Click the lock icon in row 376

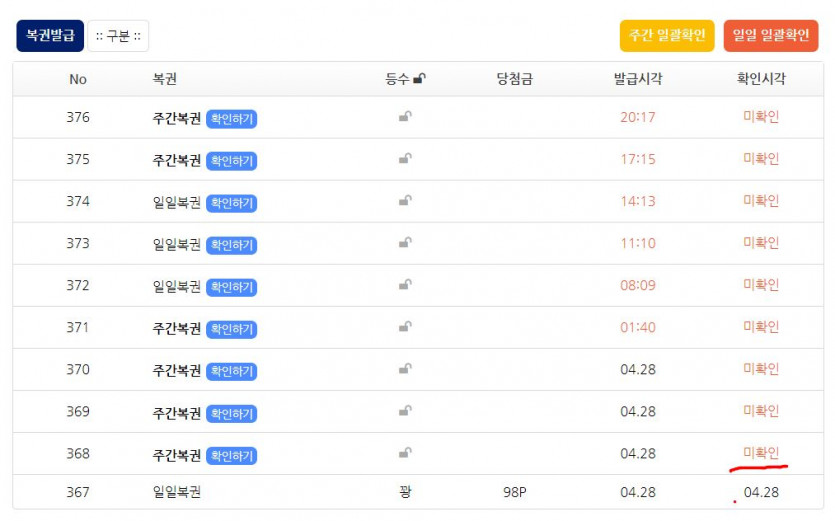pyautogui.click(x=405, y=117)
